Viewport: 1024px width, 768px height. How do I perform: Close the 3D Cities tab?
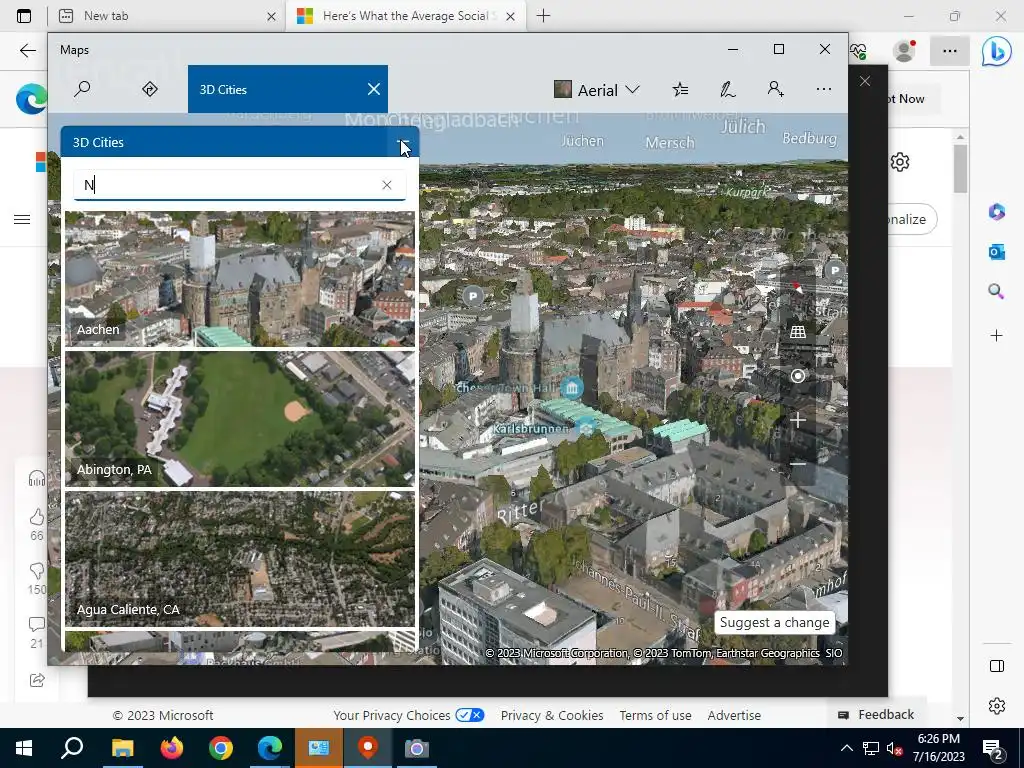click(x=374, y=89)
